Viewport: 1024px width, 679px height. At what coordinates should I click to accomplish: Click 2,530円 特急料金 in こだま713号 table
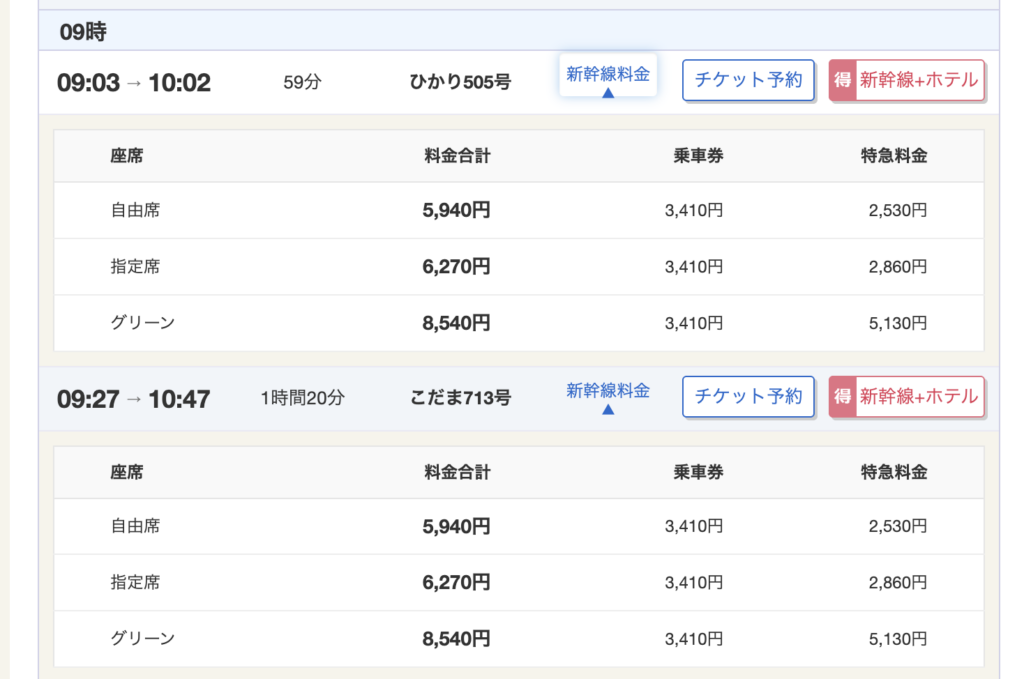coord(898,526)
